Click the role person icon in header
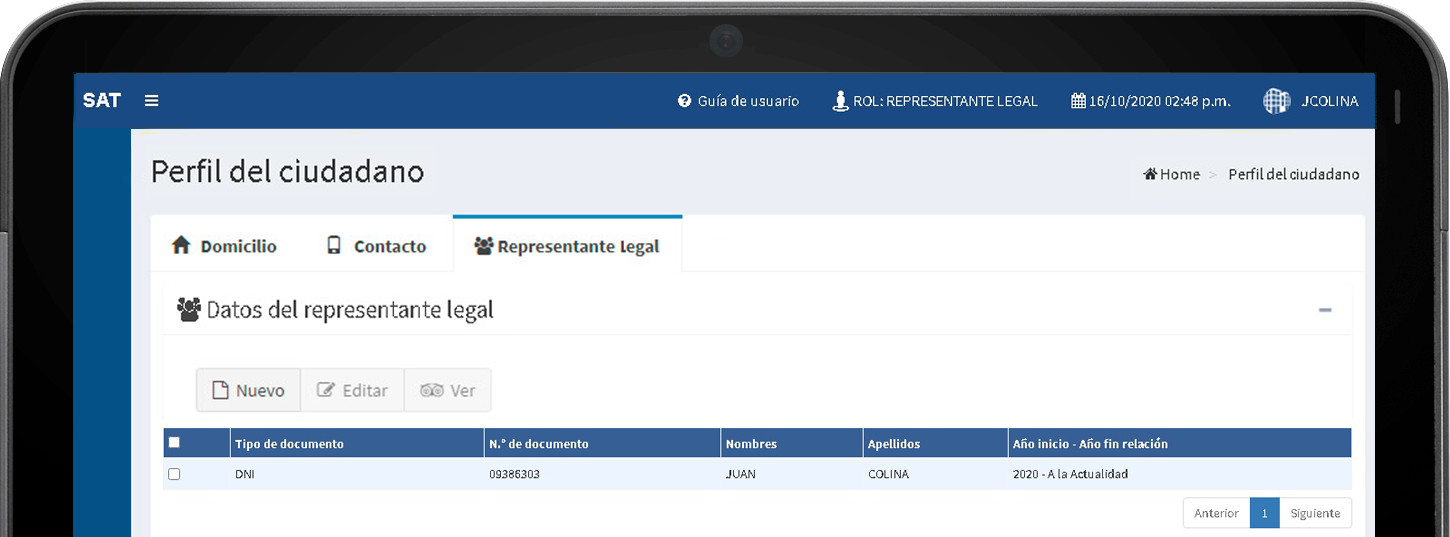 (x=841, y=101)
